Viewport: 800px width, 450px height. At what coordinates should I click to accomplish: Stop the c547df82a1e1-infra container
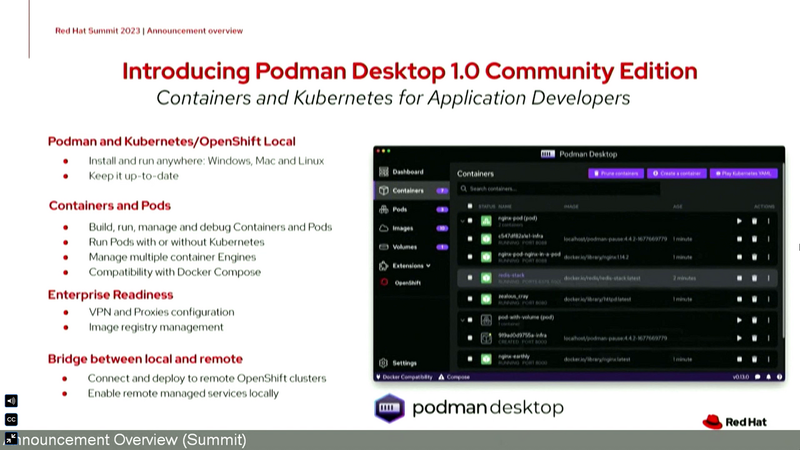pos(739,239)
